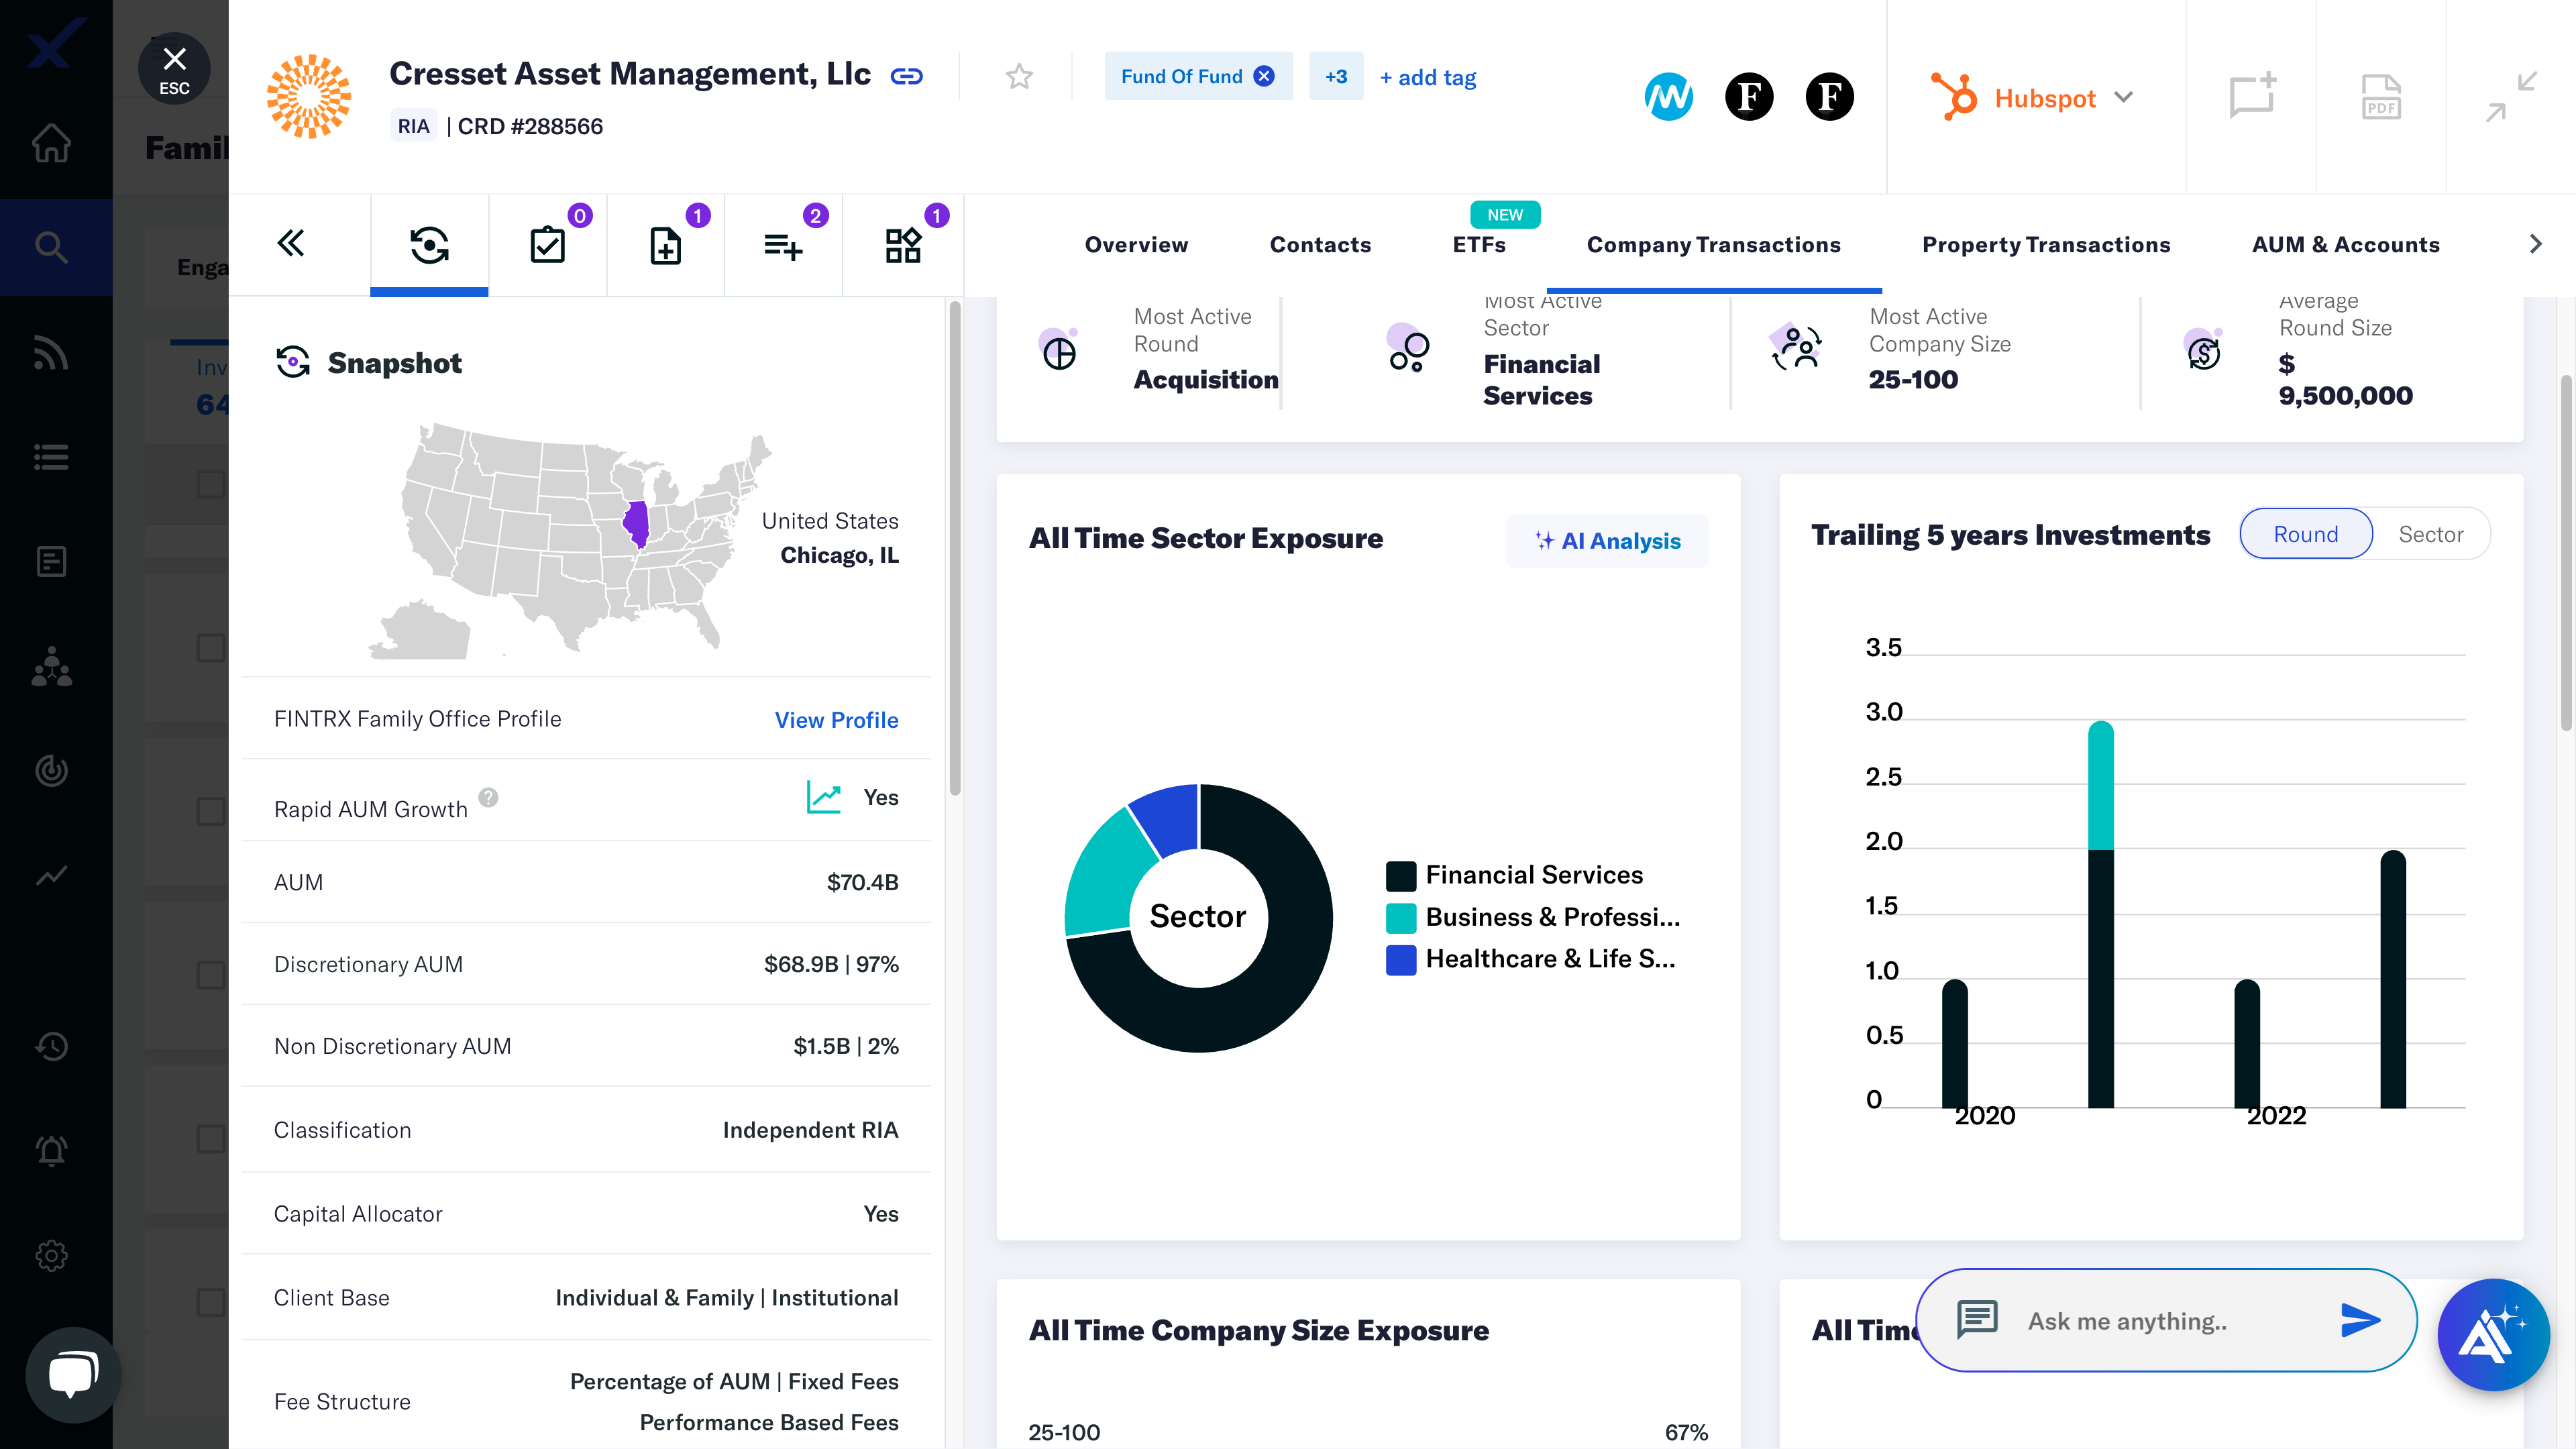
Task: Click the Rapid AUM Growth chart icon
Action: click(x=824, y=797)
